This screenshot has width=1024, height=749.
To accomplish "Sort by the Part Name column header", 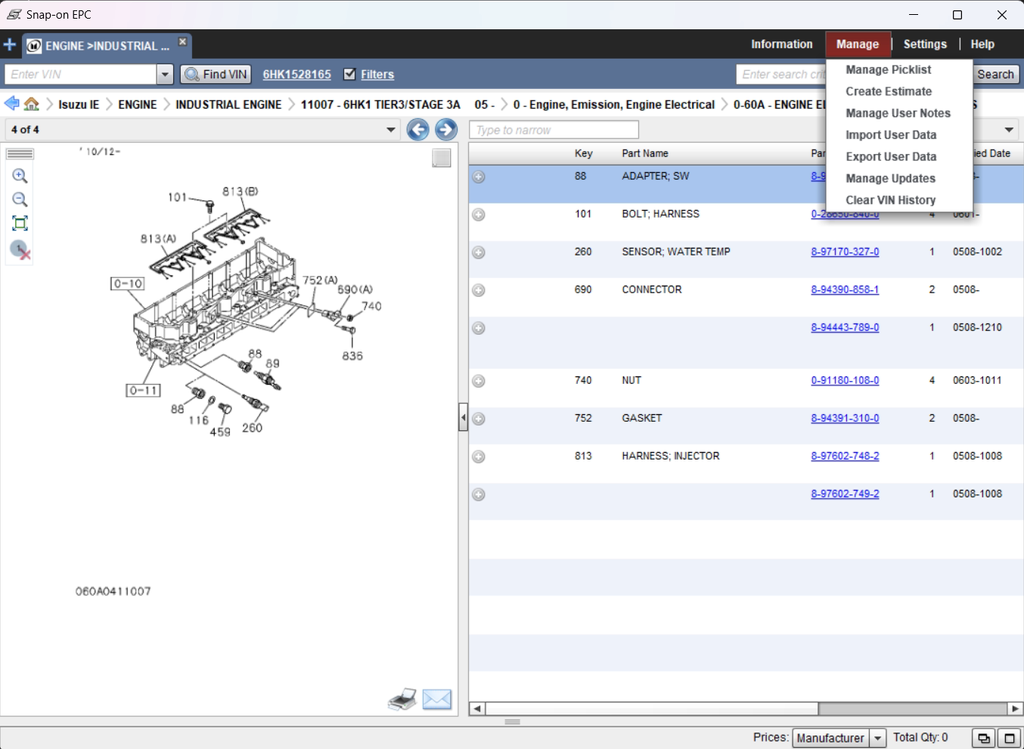I will (645, 153).
